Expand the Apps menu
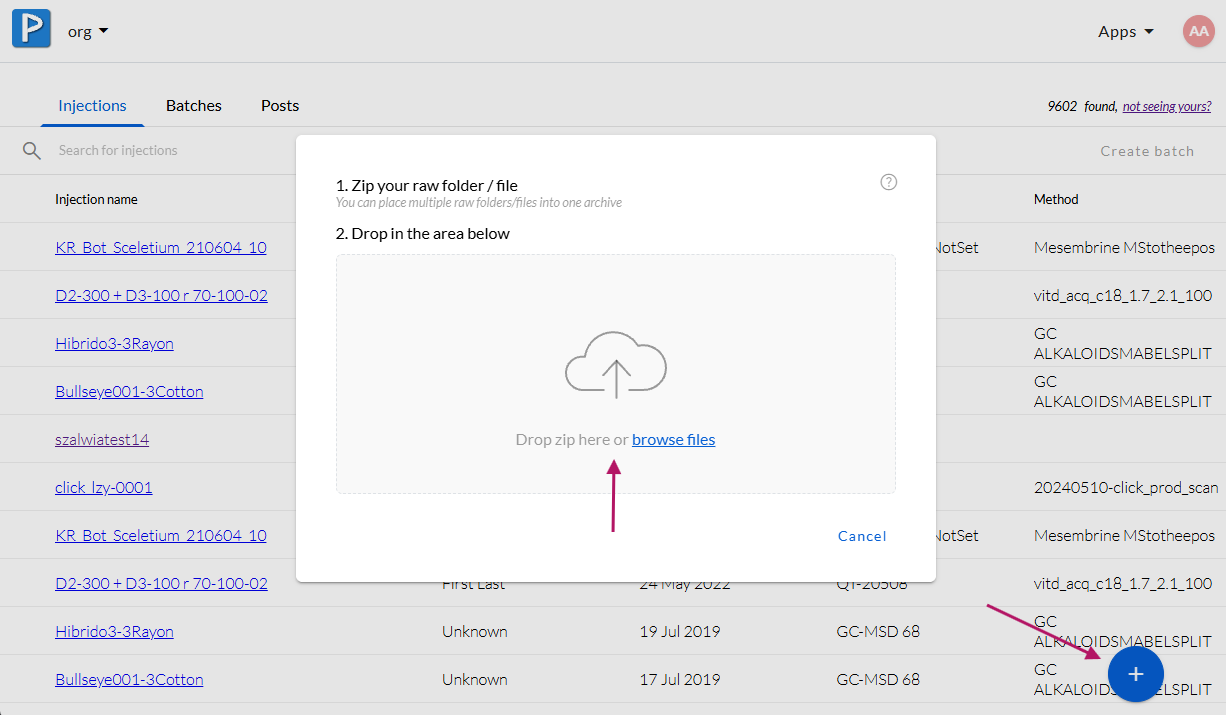 point(1126,31)
